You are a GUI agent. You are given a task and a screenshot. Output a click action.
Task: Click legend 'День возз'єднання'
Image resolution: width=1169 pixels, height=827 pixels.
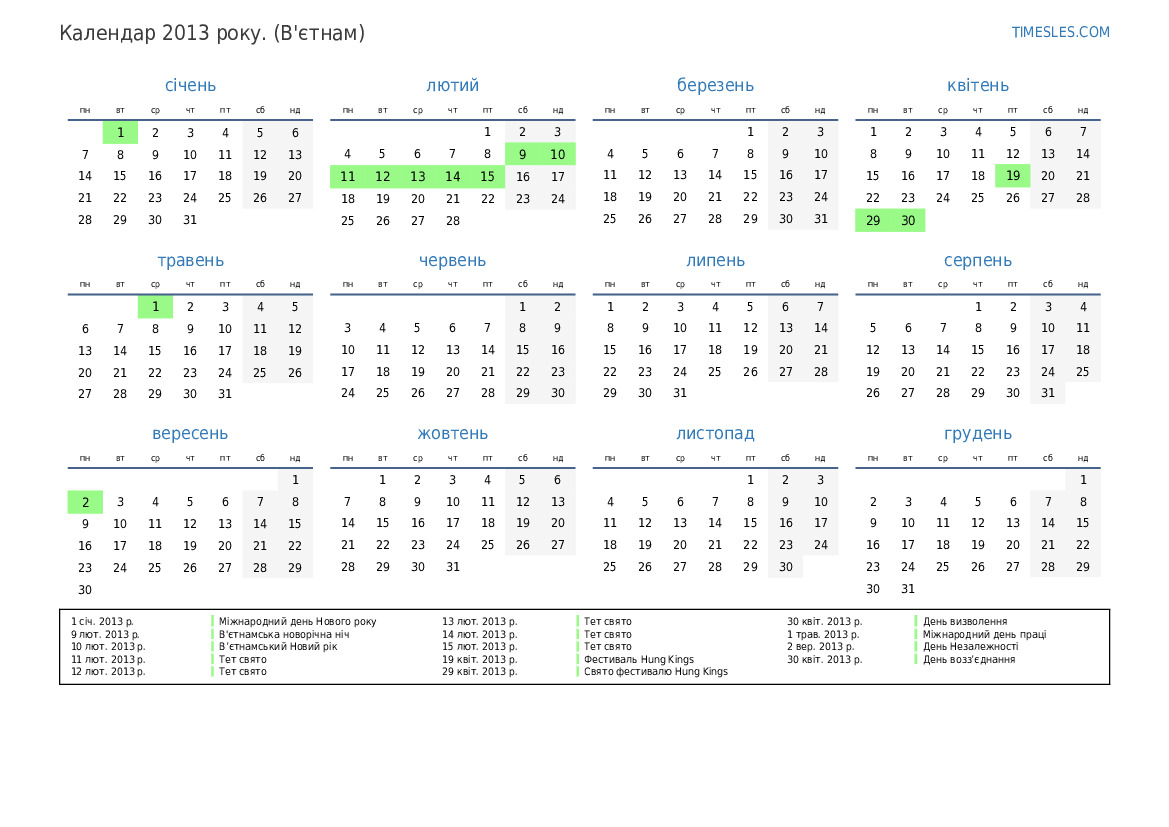pyautogui.click(x=968, y=659)
